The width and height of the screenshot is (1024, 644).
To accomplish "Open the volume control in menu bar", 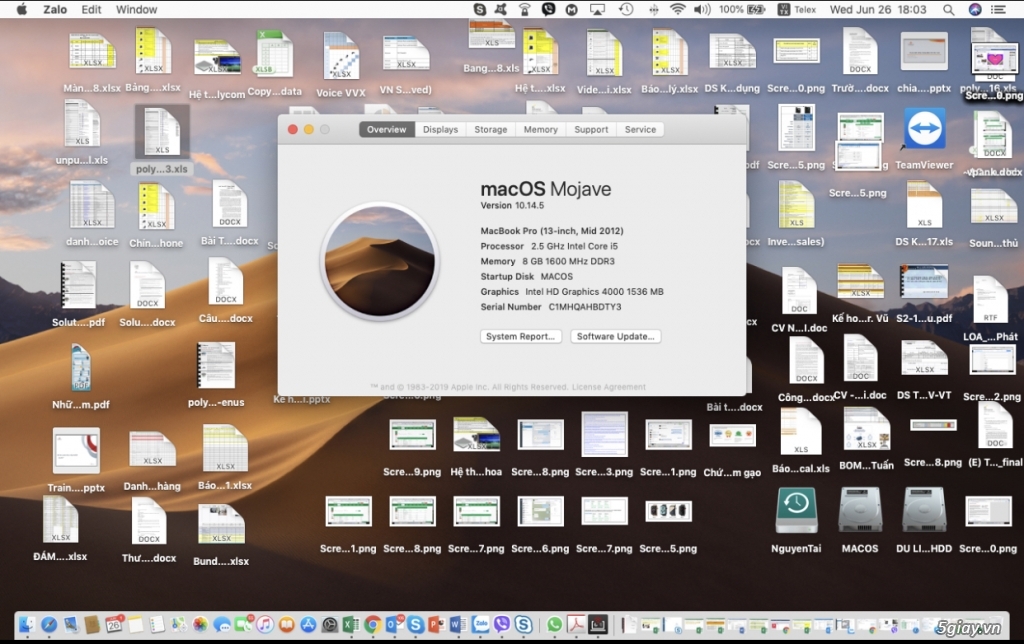I will pyautogui.click(x=702, y=9).
